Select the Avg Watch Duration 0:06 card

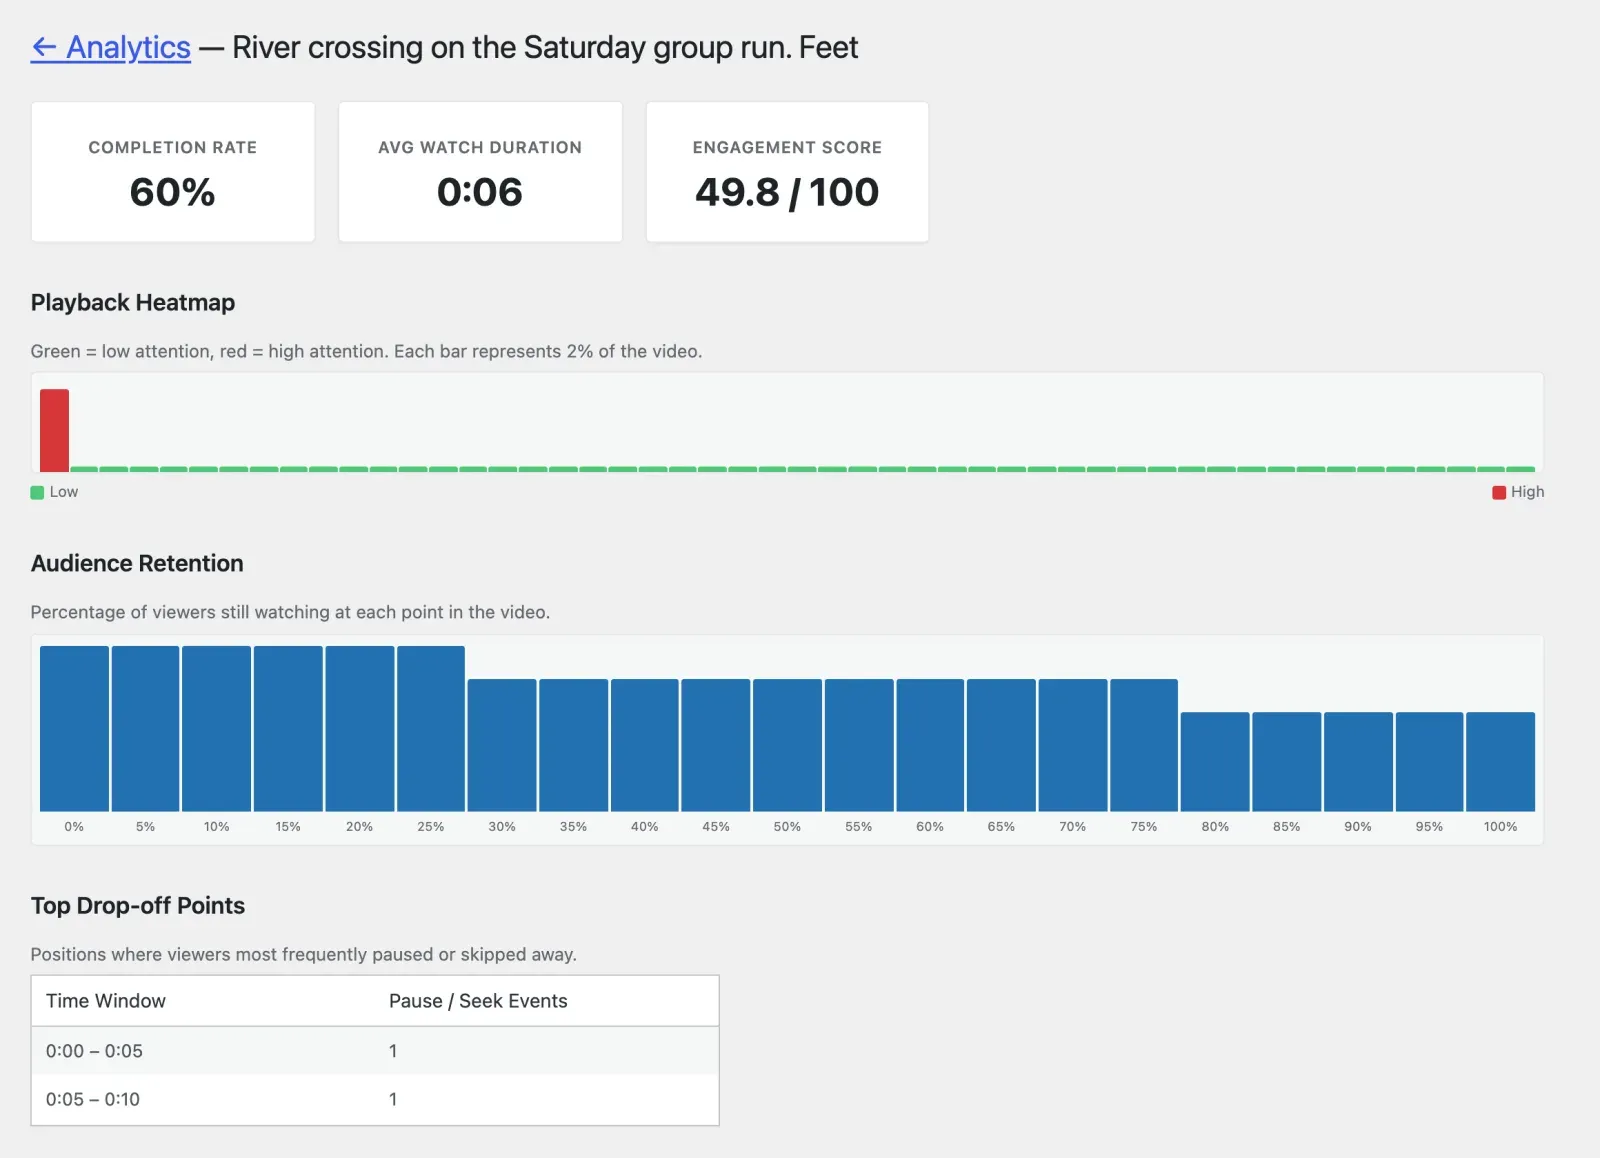(480, 171)
